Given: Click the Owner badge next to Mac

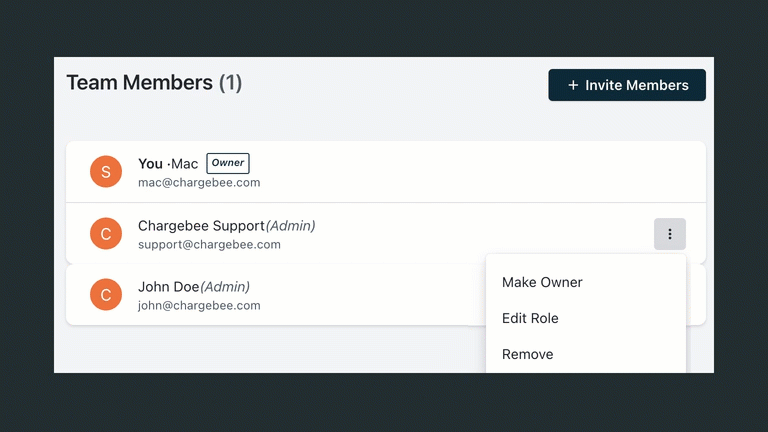Looking at the screenshot, I should (228, 163).
